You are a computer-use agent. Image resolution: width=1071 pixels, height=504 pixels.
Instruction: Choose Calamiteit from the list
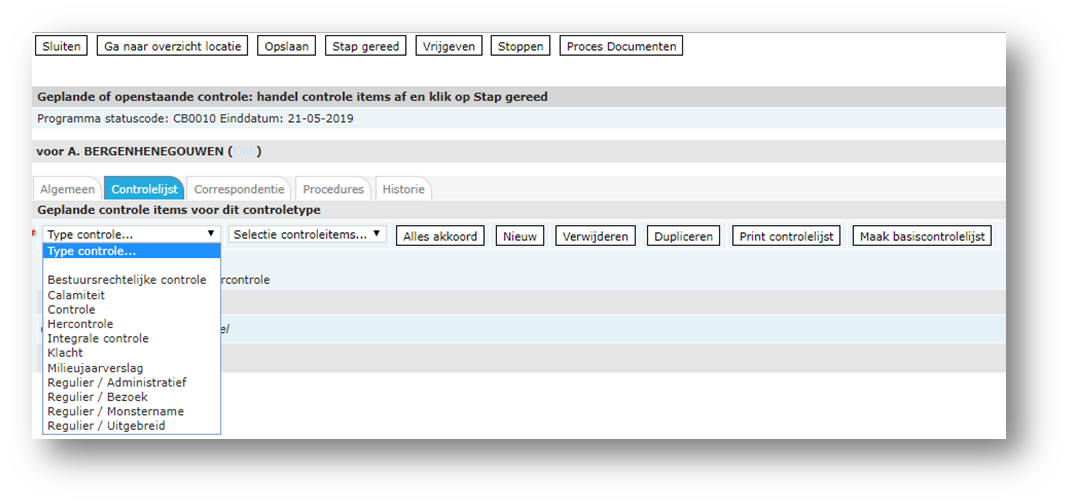click(x=76, y=295)
